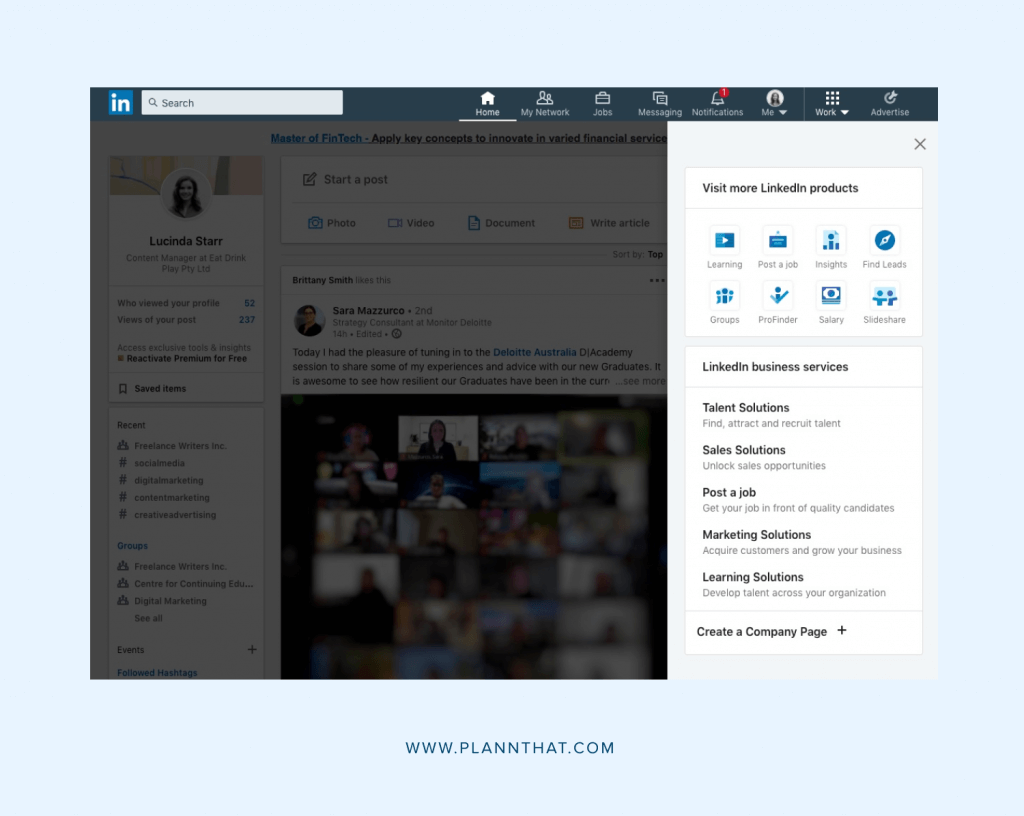The image size is (1024, 816).
Task: Click Start a post
Action: click(345, 180)
